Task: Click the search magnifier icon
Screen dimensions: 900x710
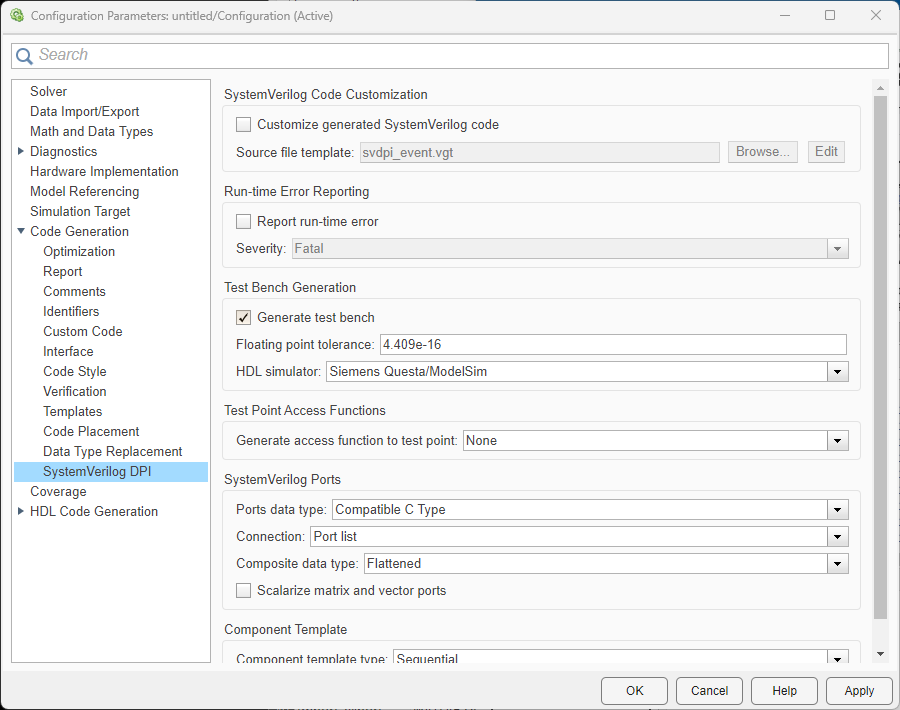Action: click(25, 56)
